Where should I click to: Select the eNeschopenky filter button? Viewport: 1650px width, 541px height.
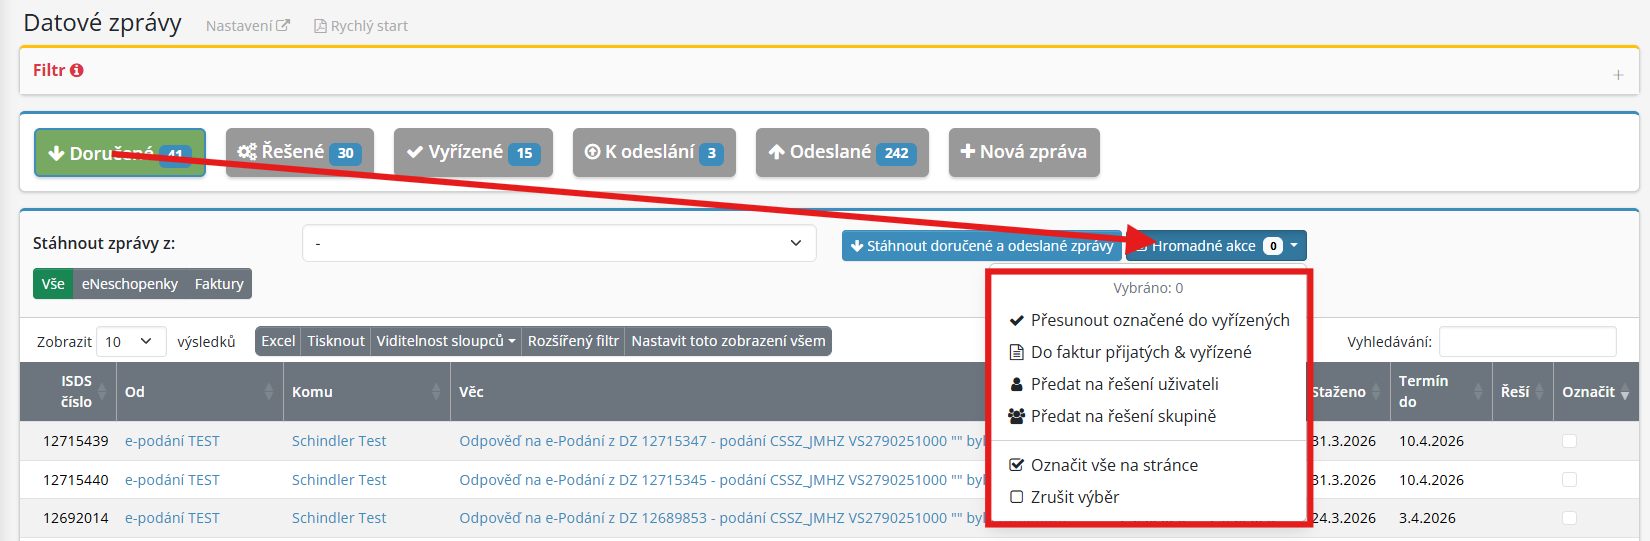click(x=130, y=284)
